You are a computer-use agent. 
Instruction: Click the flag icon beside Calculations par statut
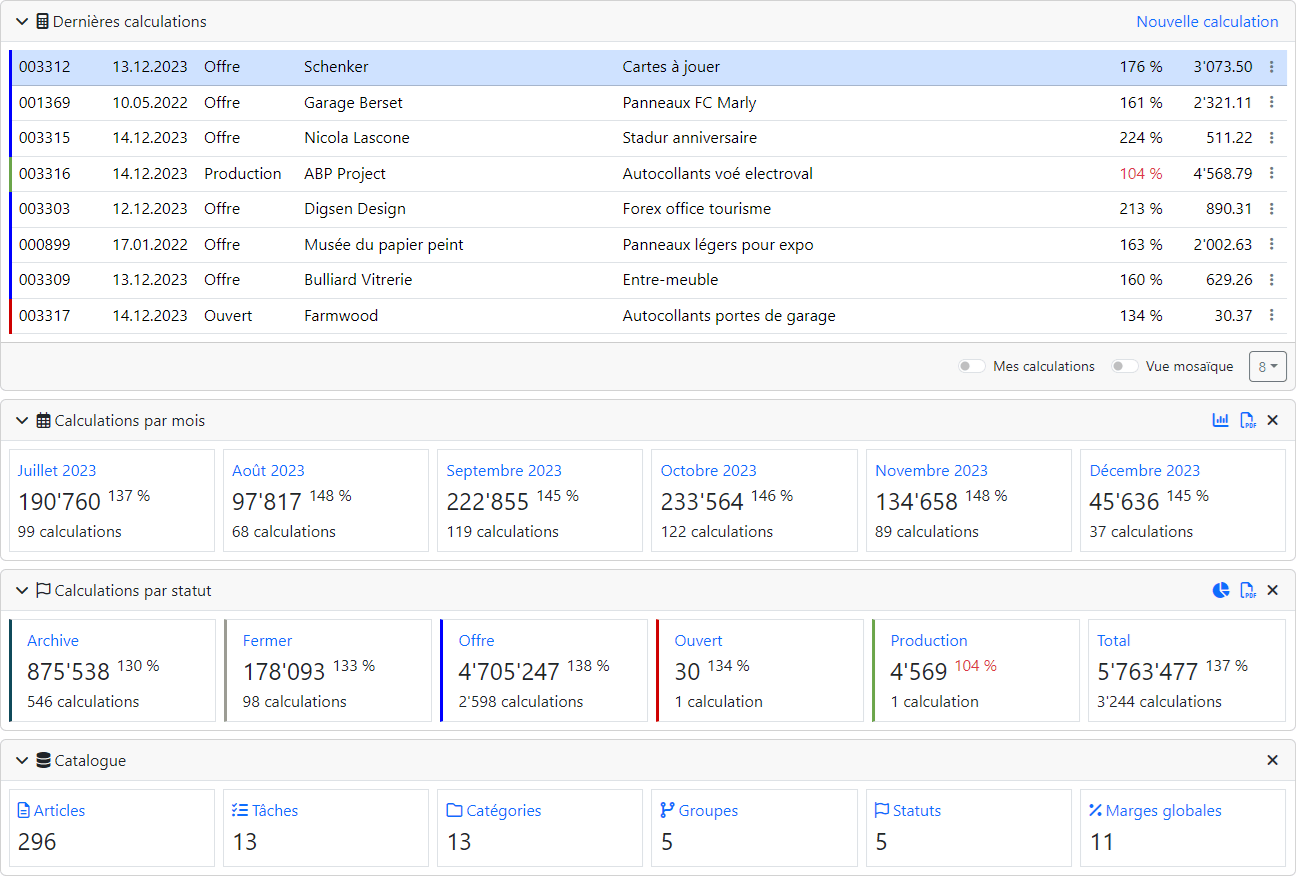(x=43, y=591)
